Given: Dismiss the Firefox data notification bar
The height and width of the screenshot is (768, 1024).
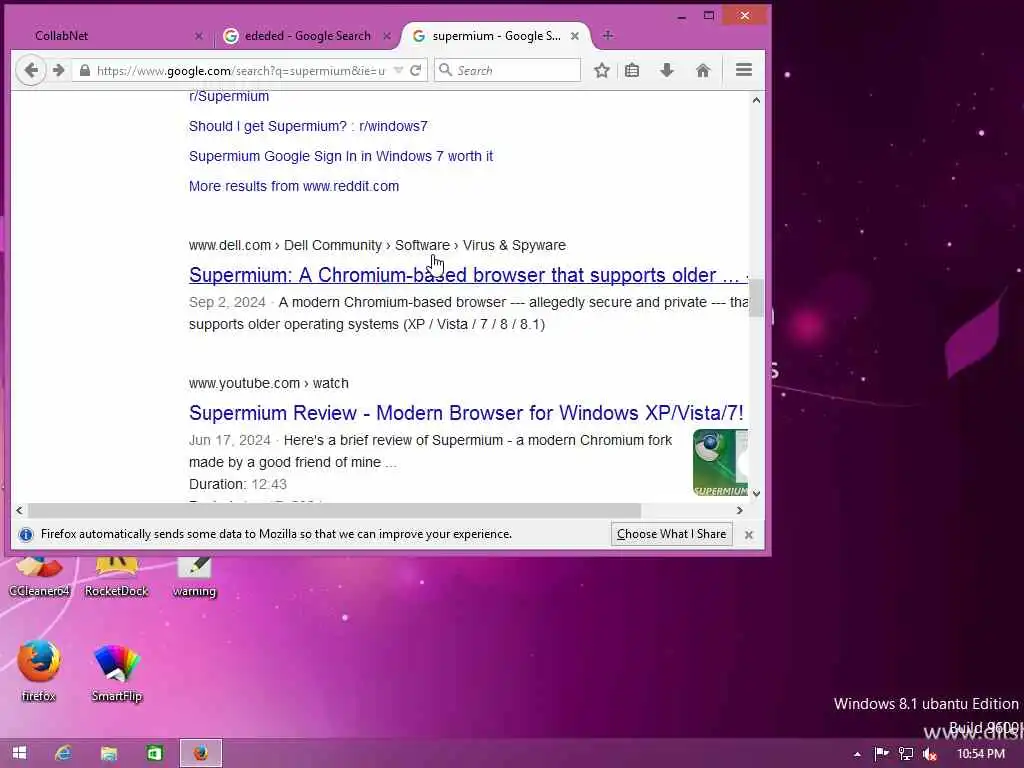Looking at the screenshot, I should tap(749, 535).
